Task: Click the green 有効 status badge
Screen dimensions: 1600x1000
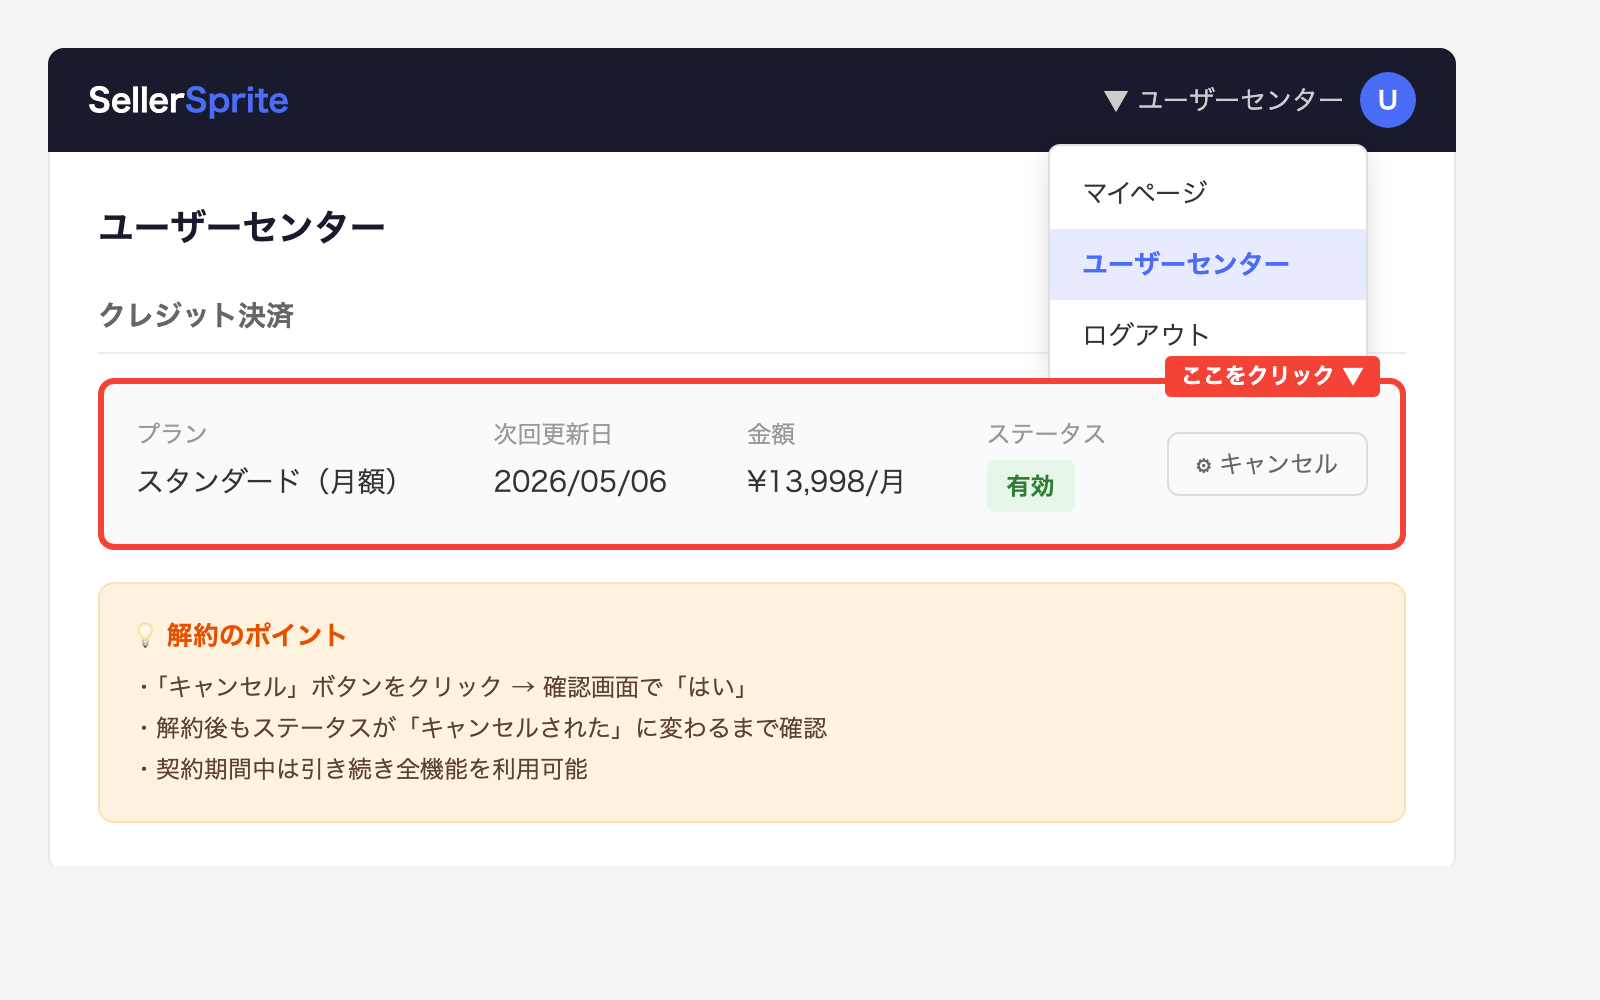Action: pos(1030,486)
